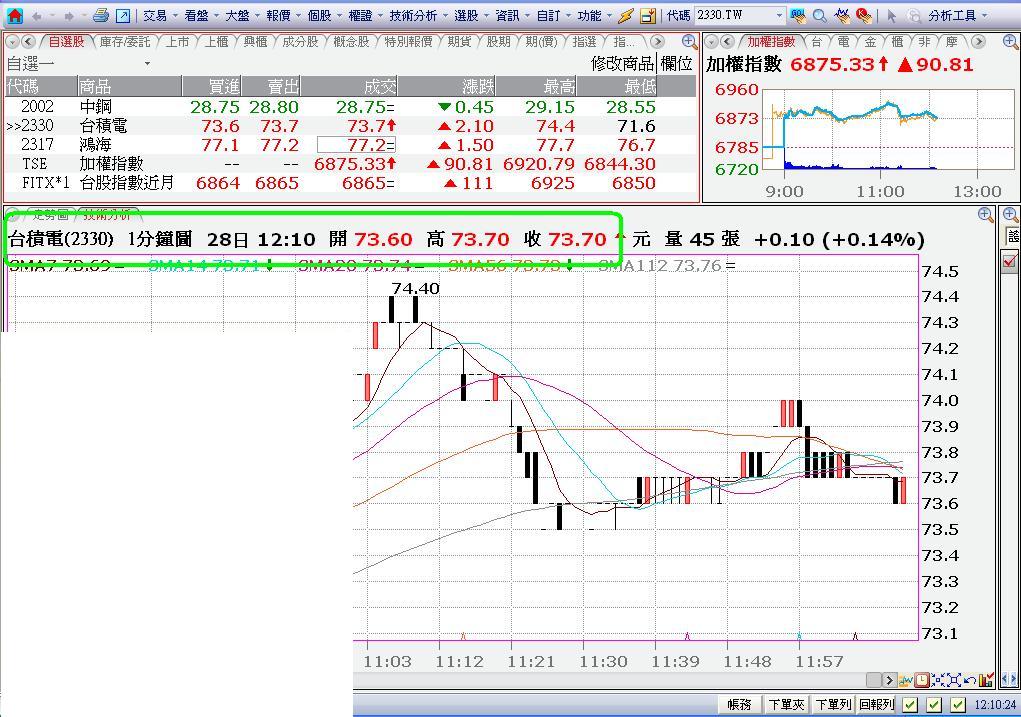Viewport: 1021px width, 717px height.
Task: Click the back navigation arrow in toolbar
Action: (36, 16)
